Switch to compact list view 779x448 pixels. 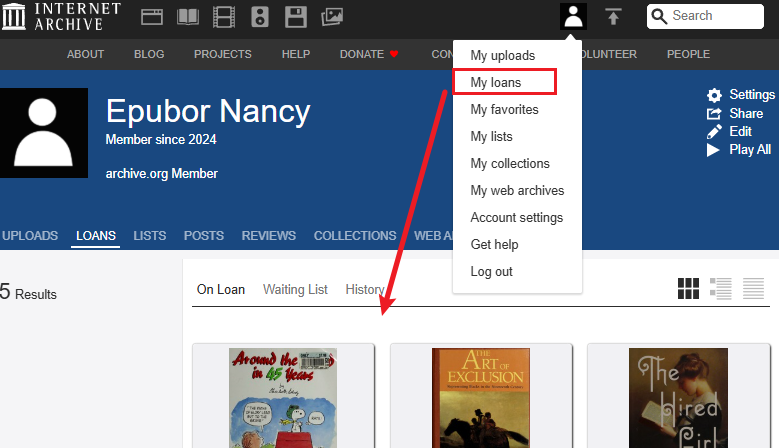(753, 289)
